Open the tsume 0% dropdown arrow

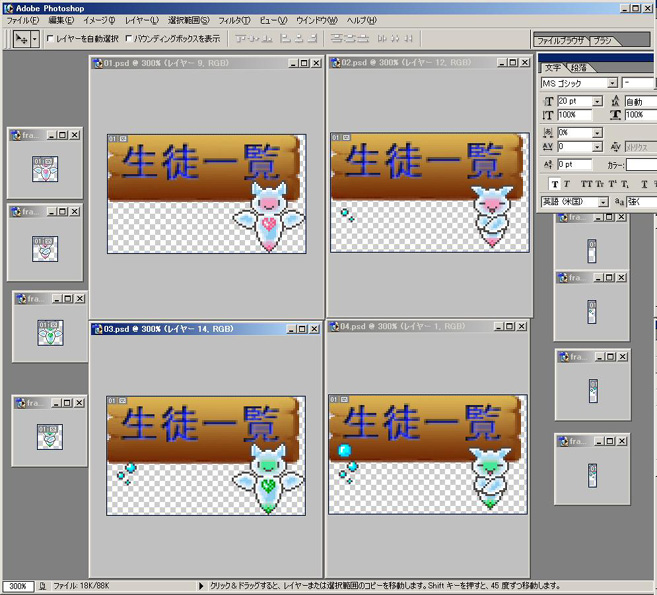pos(597,133)
